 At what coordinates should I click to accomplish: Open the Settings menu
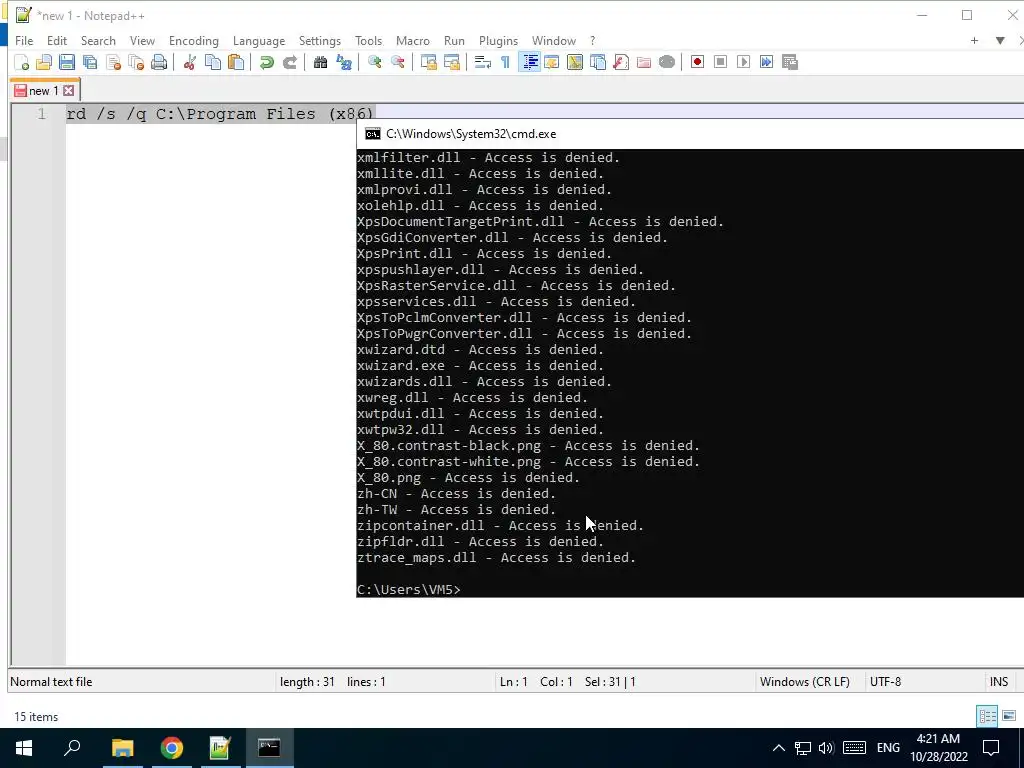tap(319, 40)
